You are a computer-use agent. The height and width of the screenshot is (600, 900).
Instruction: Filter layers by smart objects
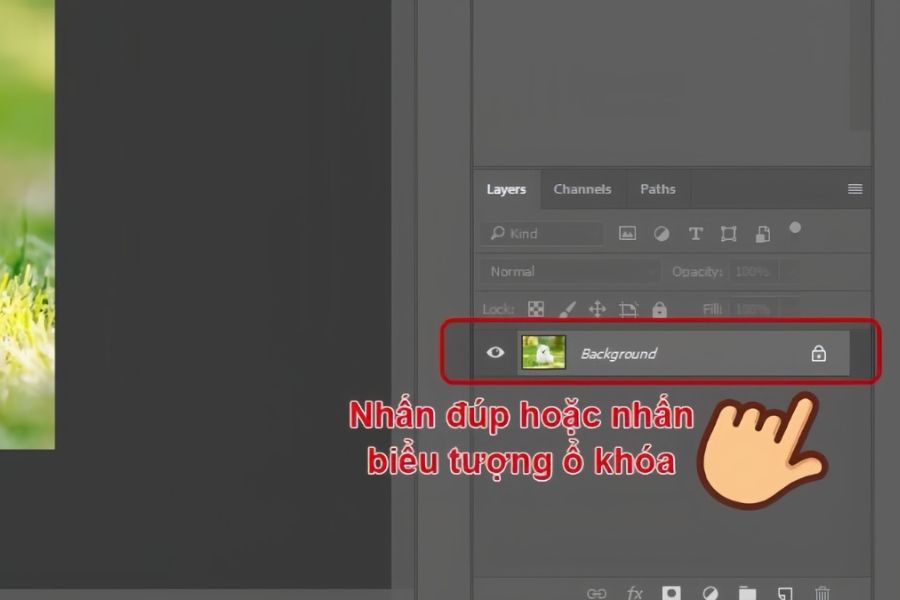pos(762,233)
